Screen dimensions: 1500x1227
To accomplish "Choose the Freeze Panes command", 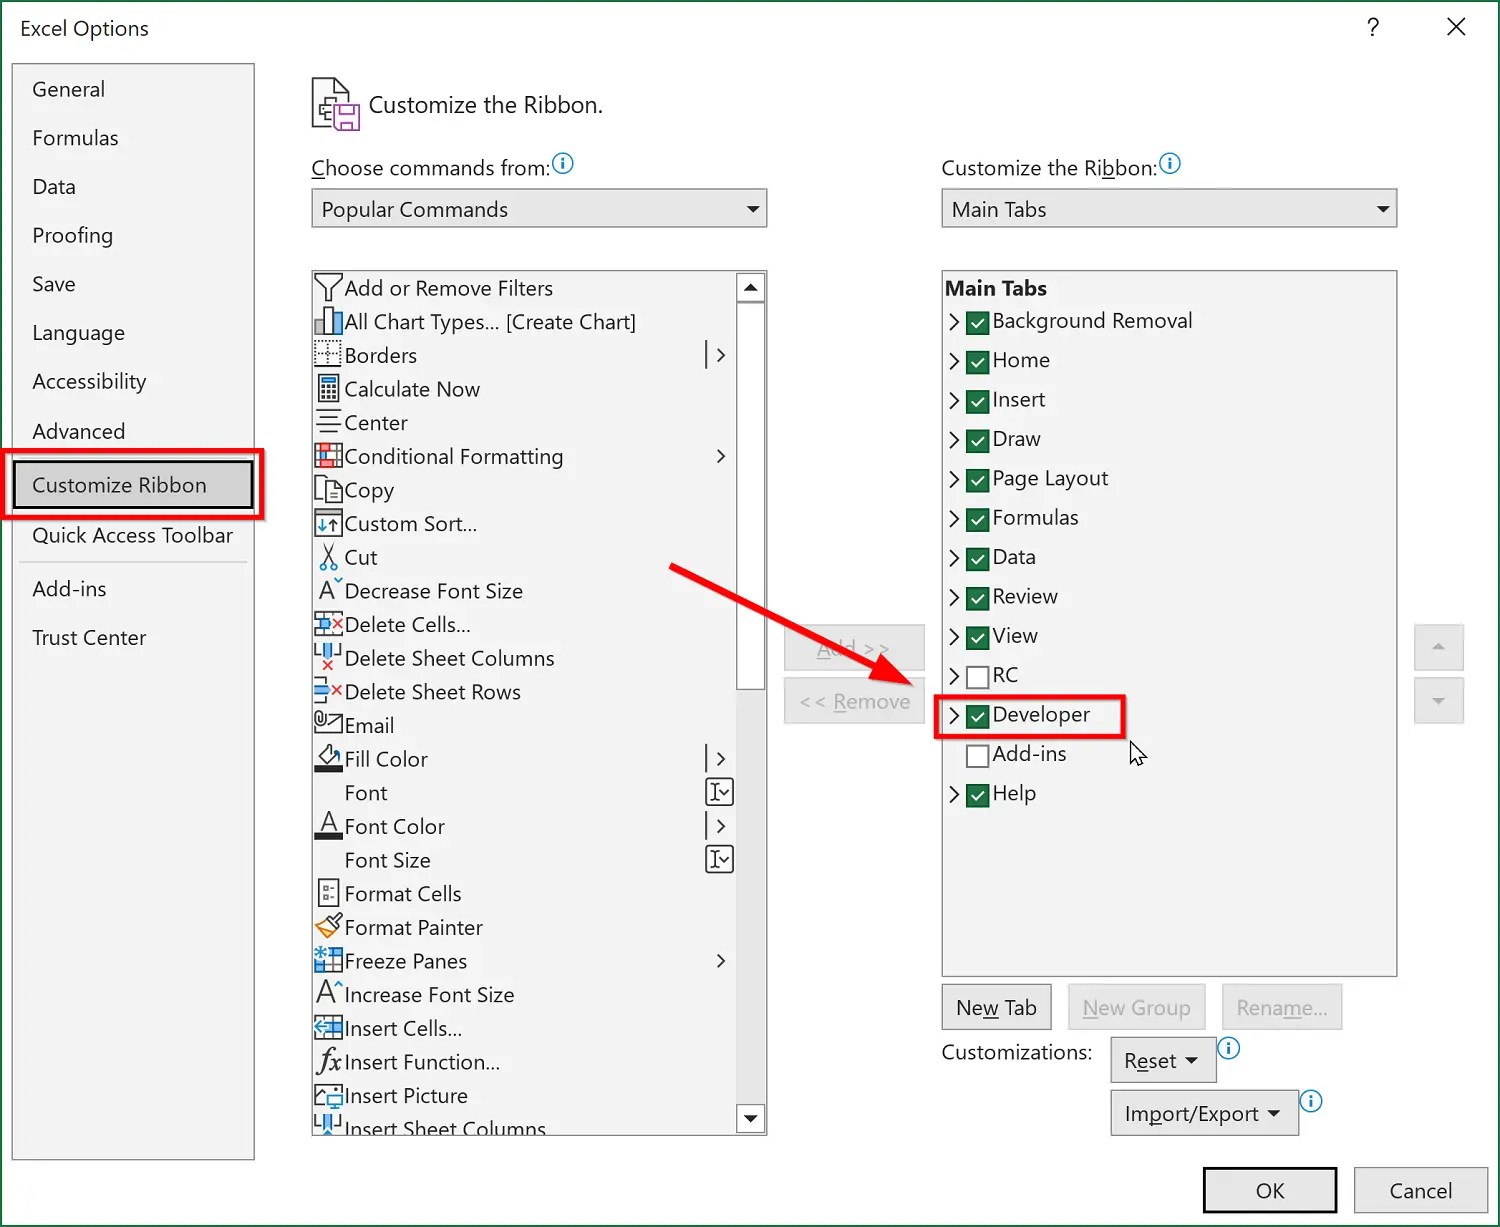I will (x=405, y=961).
